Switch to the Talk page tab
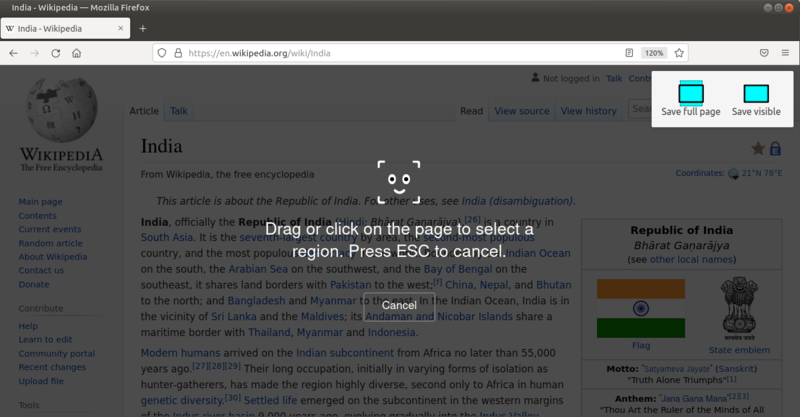This screenshot has height=417, width=800. [x=179, y=111]
